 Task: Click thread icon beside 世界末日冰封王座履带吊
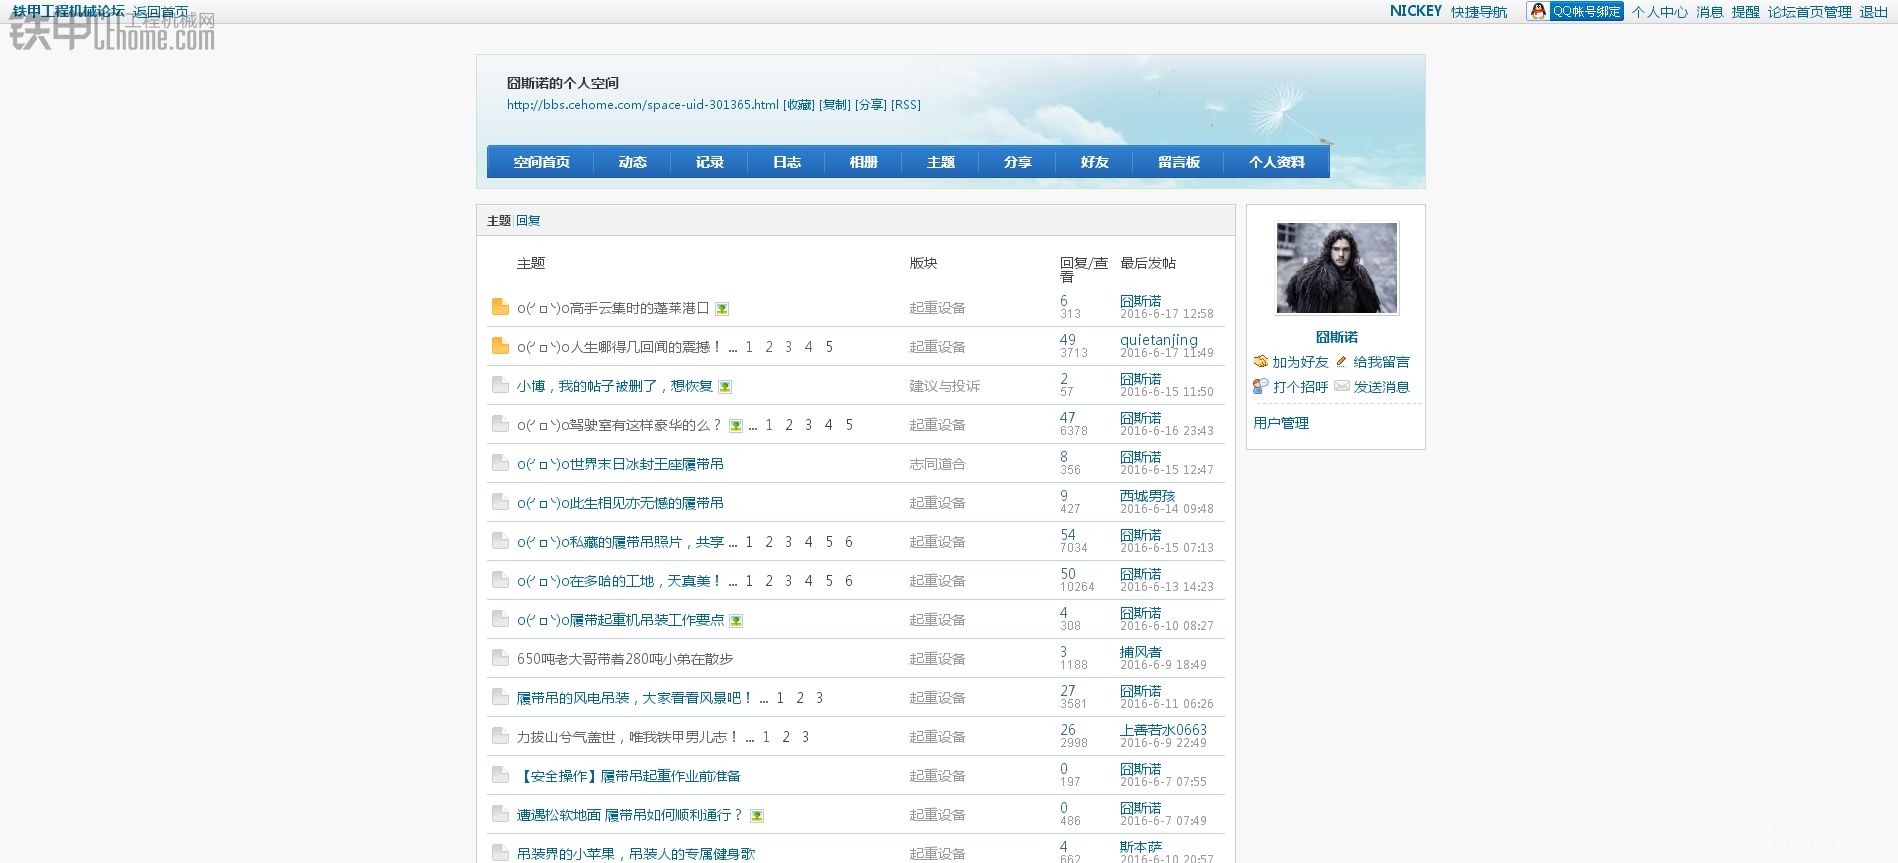pos(500,463)
